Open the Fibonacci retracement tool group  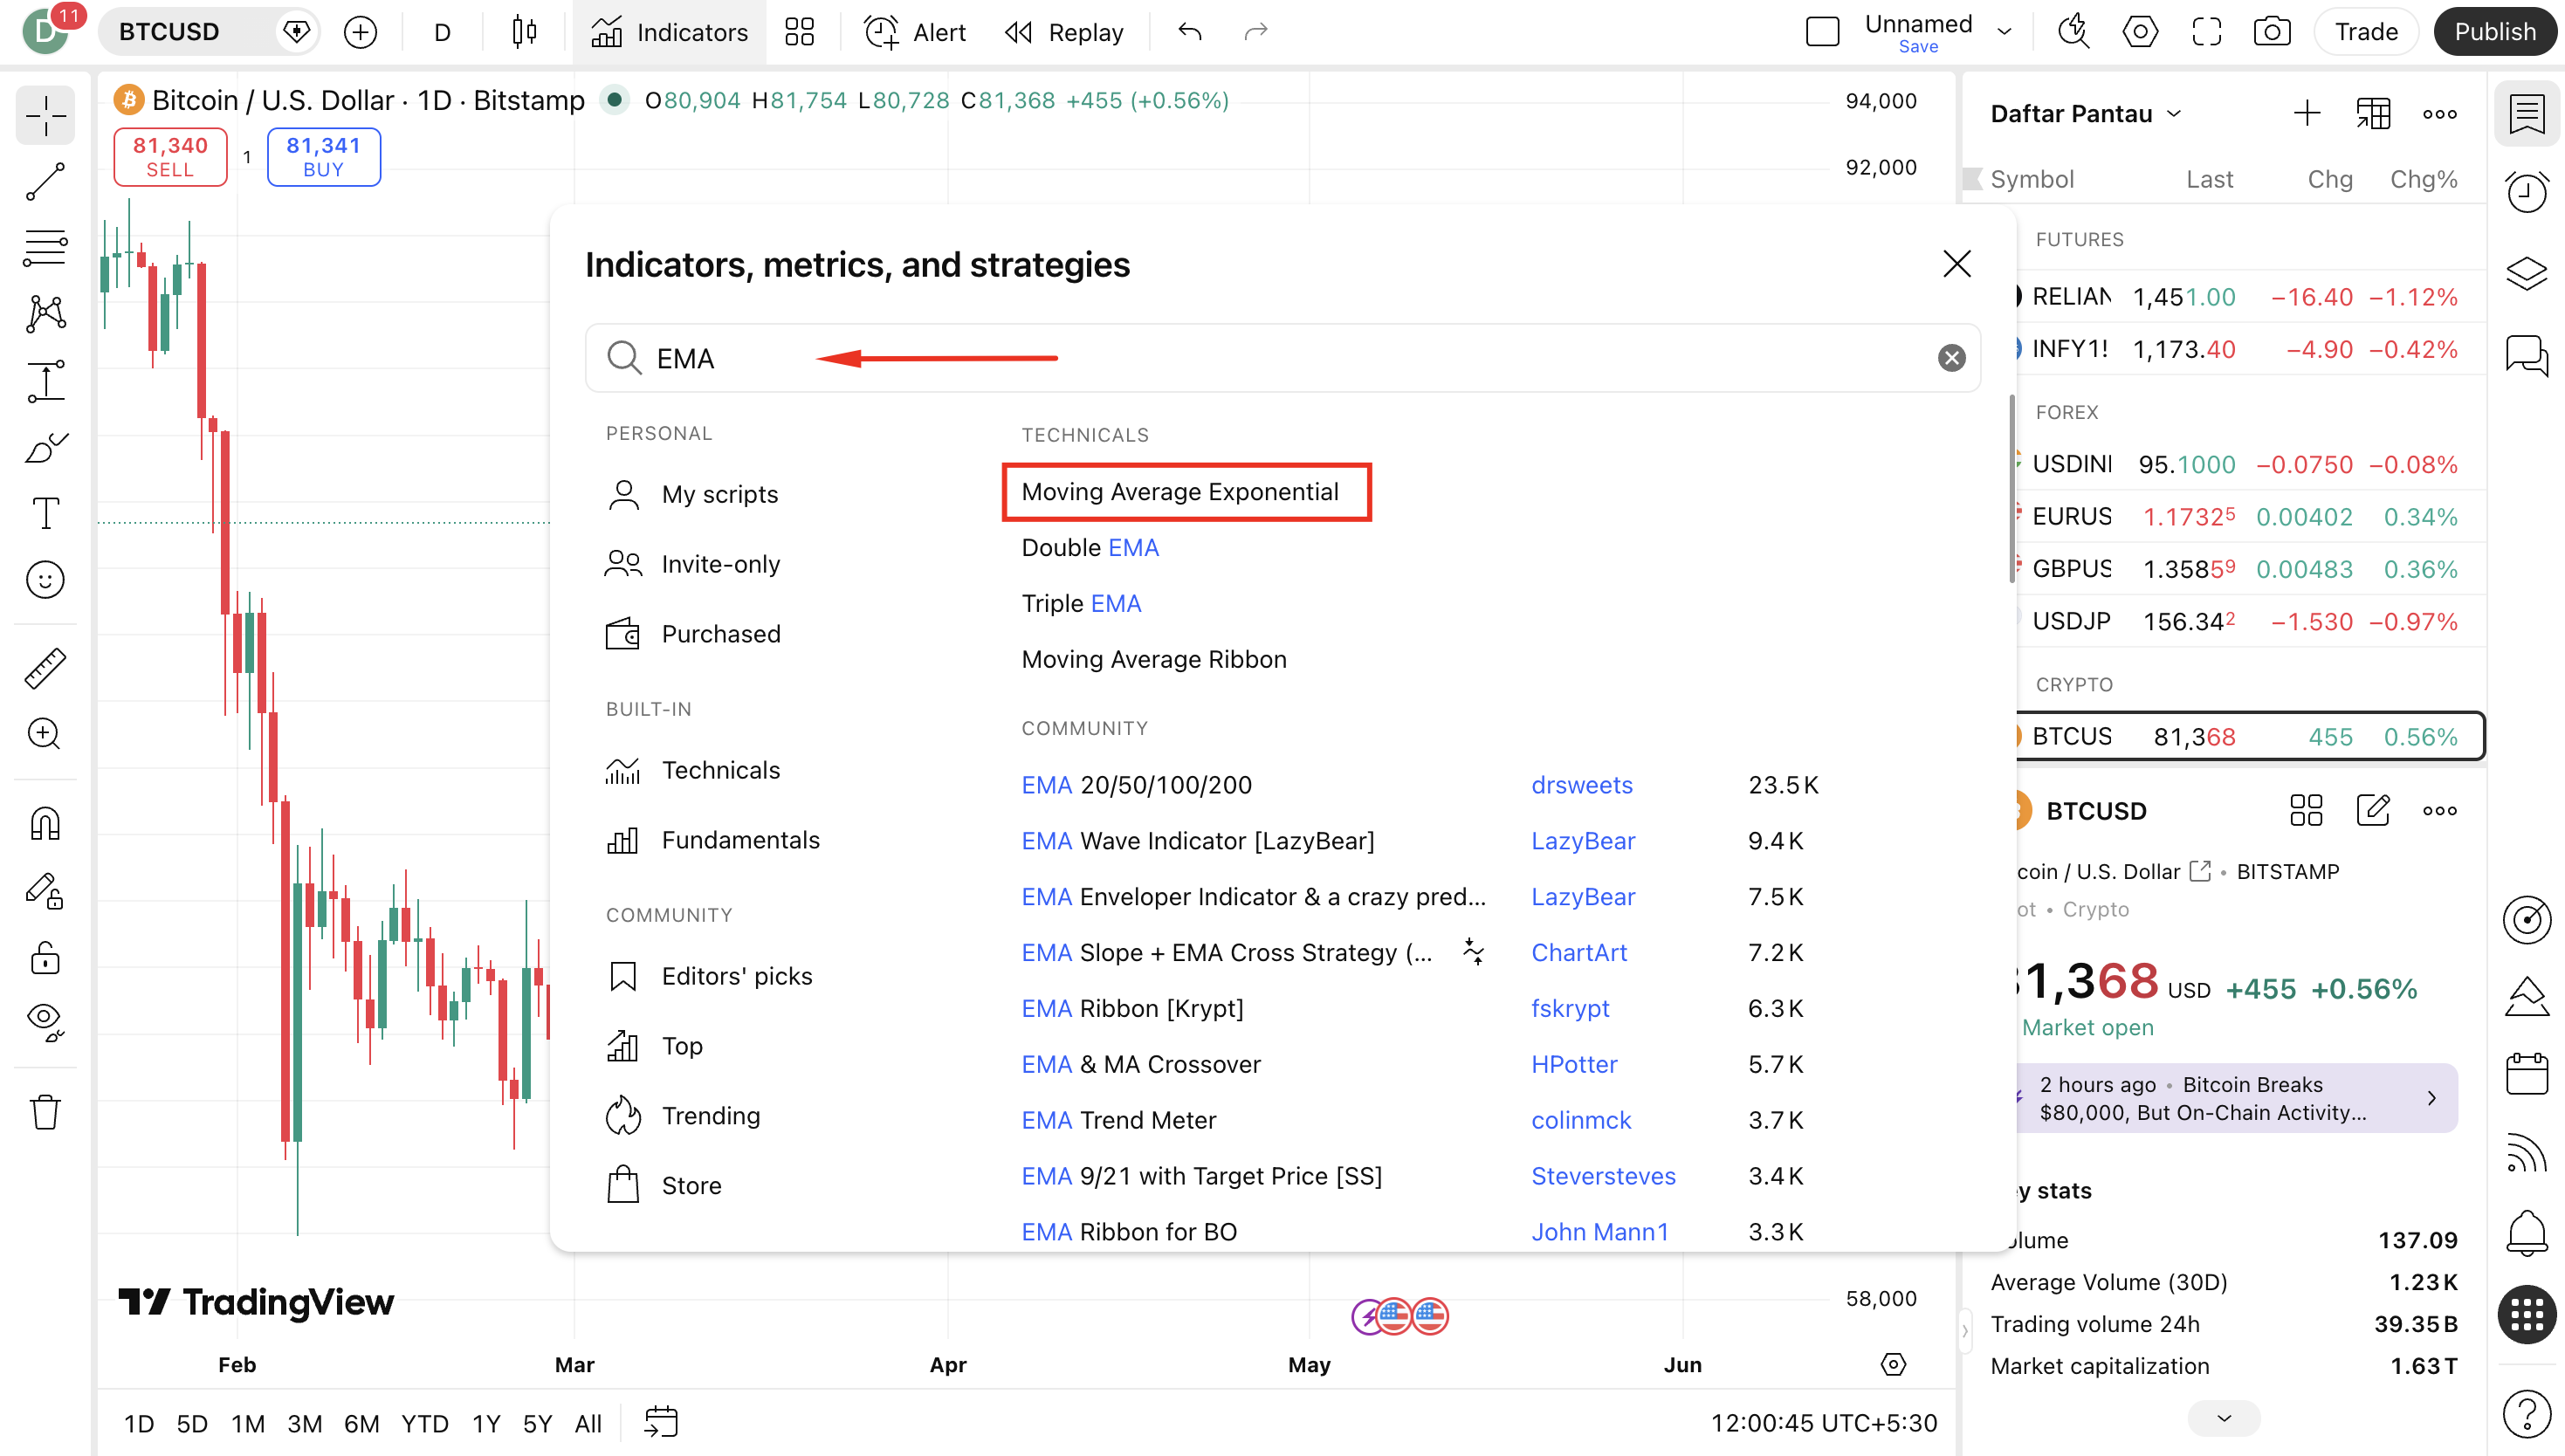[45, 248]
